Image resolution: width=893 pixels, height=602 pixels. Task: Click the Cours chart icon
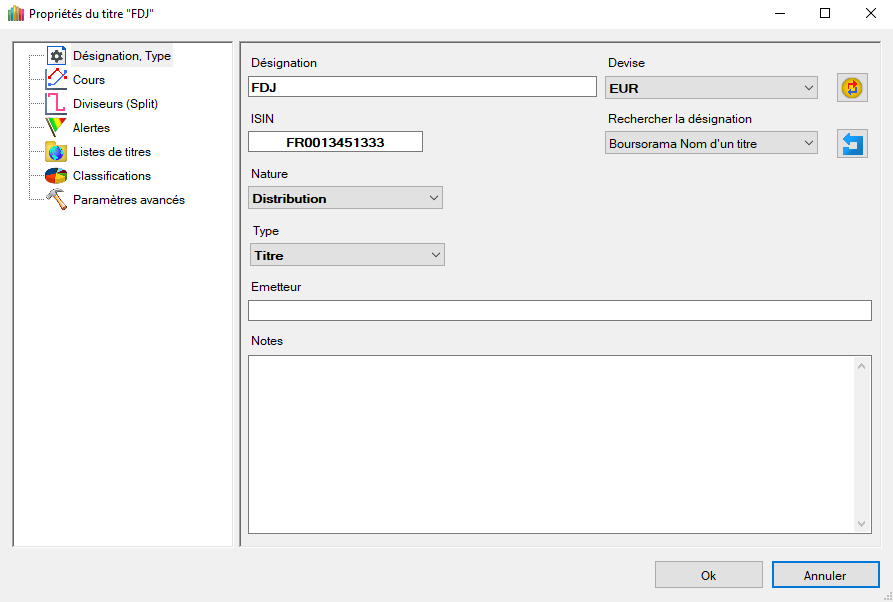coord(56,80)
